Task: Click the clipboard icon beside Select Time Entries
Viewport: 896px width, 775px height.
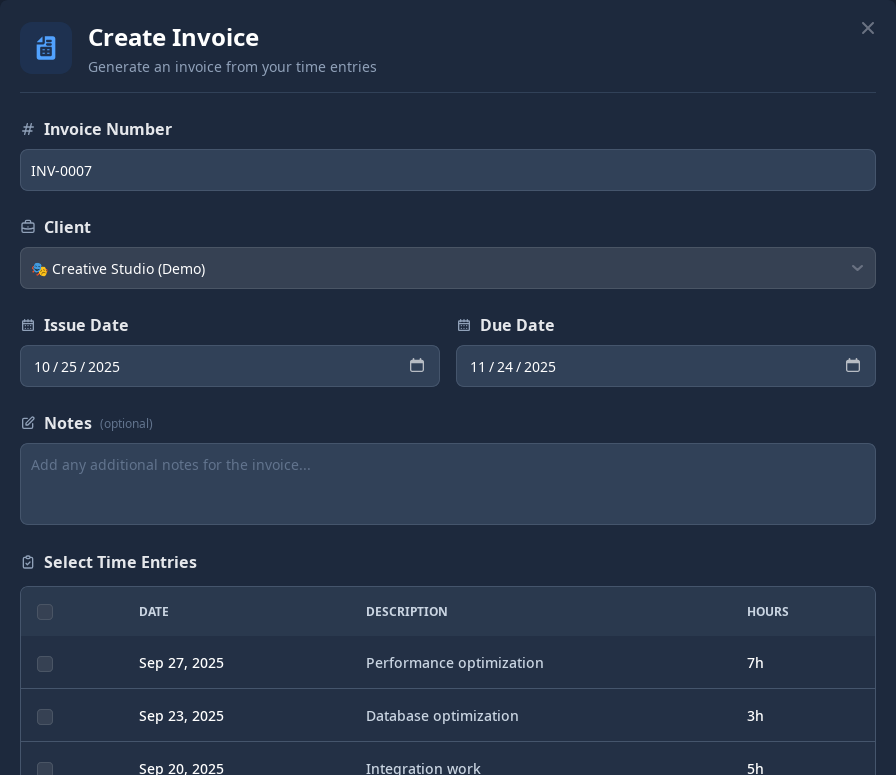Action: [27, 562]
